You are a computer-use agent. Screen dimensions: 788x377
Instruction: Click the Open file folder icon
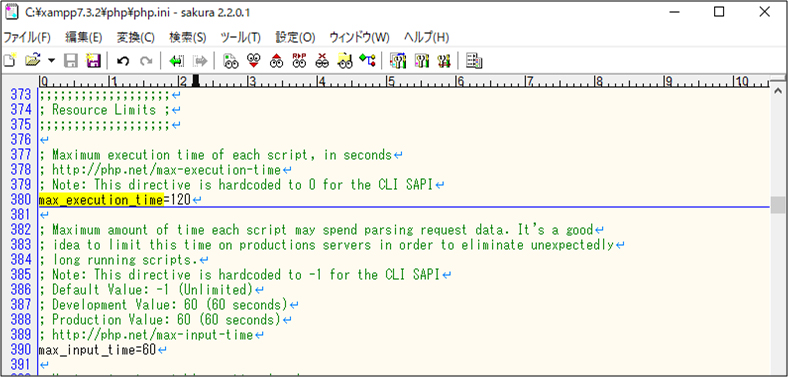(x=32, y=61)
